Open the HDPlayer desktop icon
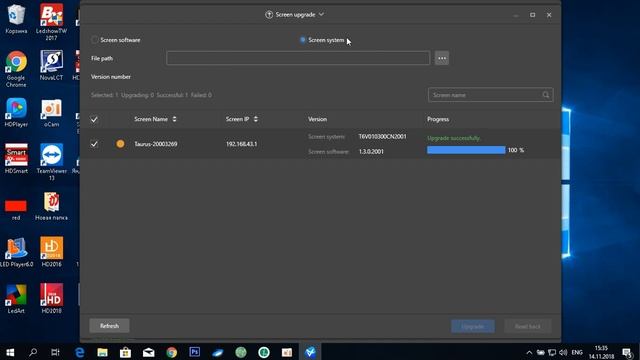640x360 pixels. coord(16,112)
